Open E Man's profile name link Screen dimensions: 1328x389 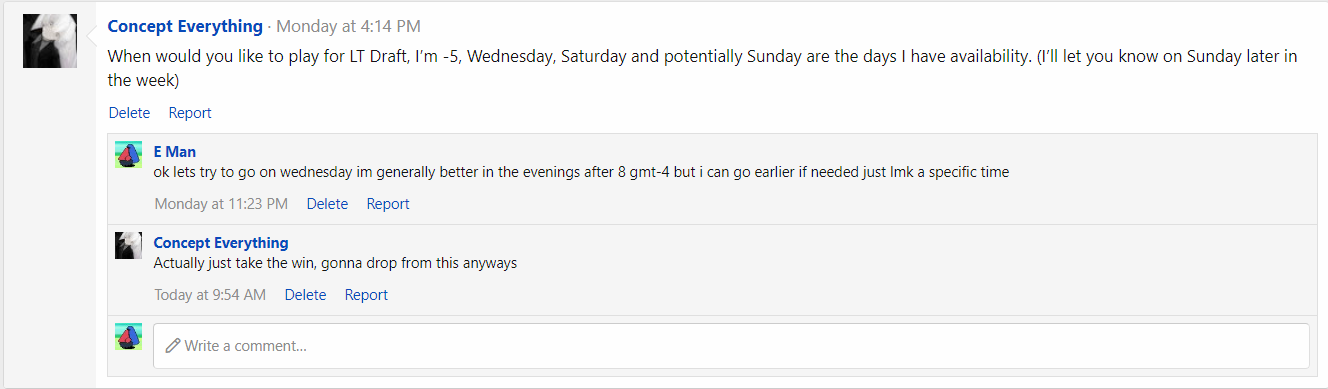click(175, 152)
